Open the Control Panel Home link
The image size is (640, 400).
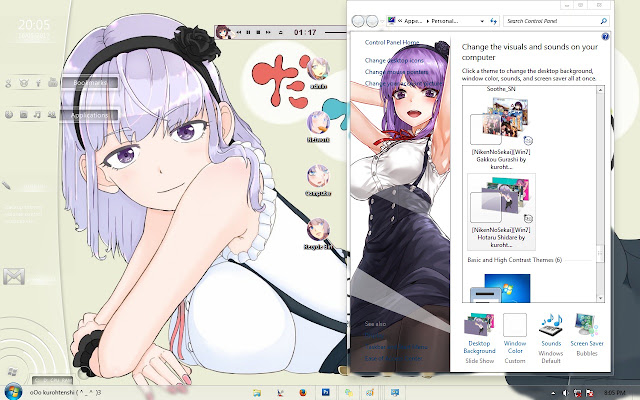tap(392, 42)
